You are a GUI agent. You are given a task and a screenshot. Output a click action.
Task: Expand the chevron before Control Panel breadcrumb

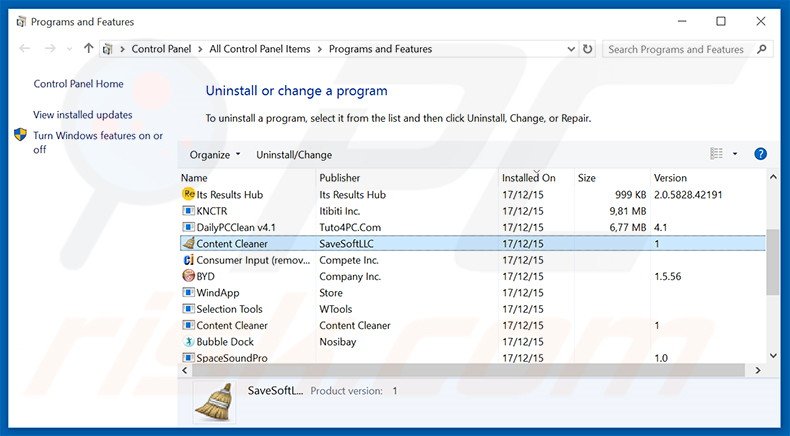122,49
